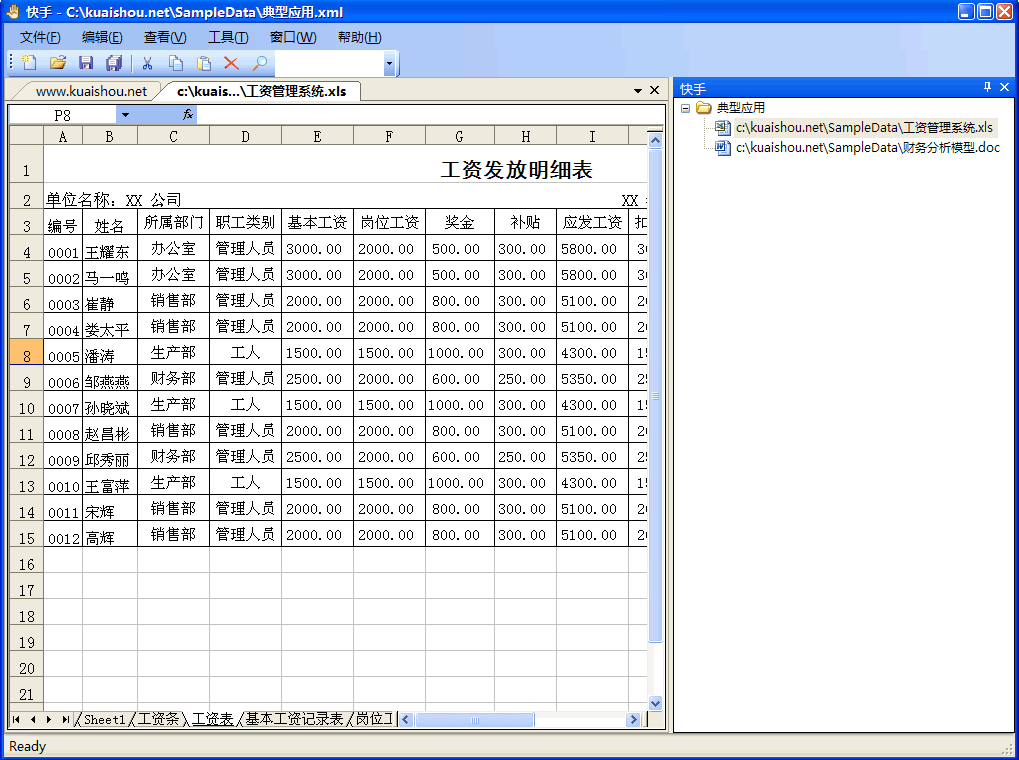Collapse the 典型应用 tree node
Screen dimensions: 1019x760
pyautogui.click(x=685, y=108)
